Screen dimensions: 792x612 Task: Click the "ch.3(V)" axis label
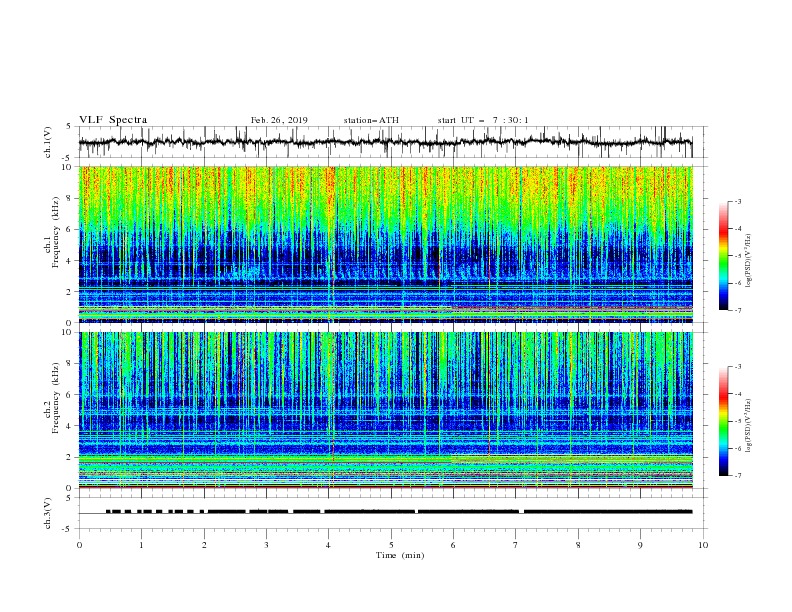(x=48, y=513)
